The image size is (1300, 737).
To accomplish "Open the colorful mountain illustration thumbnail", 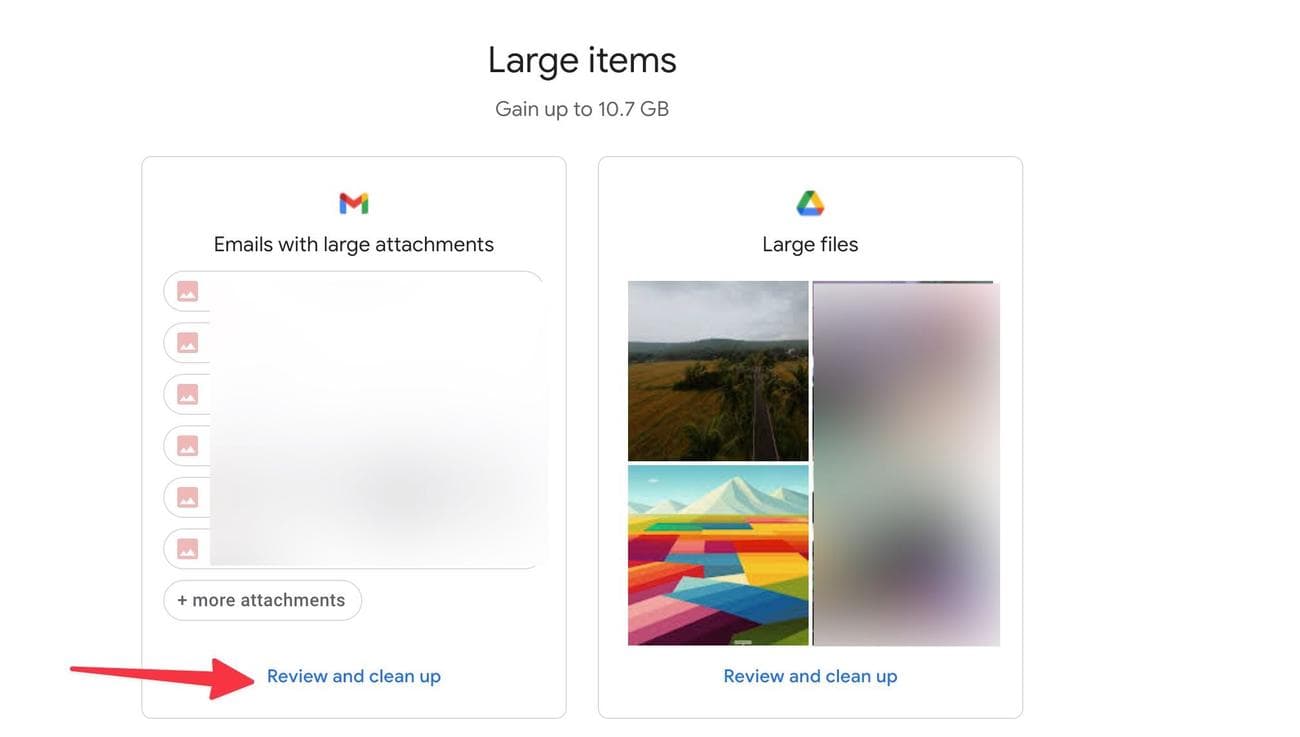I will pyautogui.click(x=718, y=555).
